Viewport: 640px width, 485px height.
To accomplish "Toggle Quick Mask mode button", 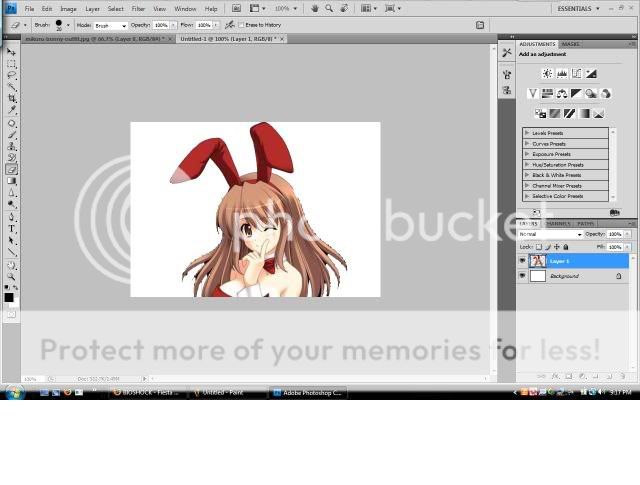I will pos(11,314).
